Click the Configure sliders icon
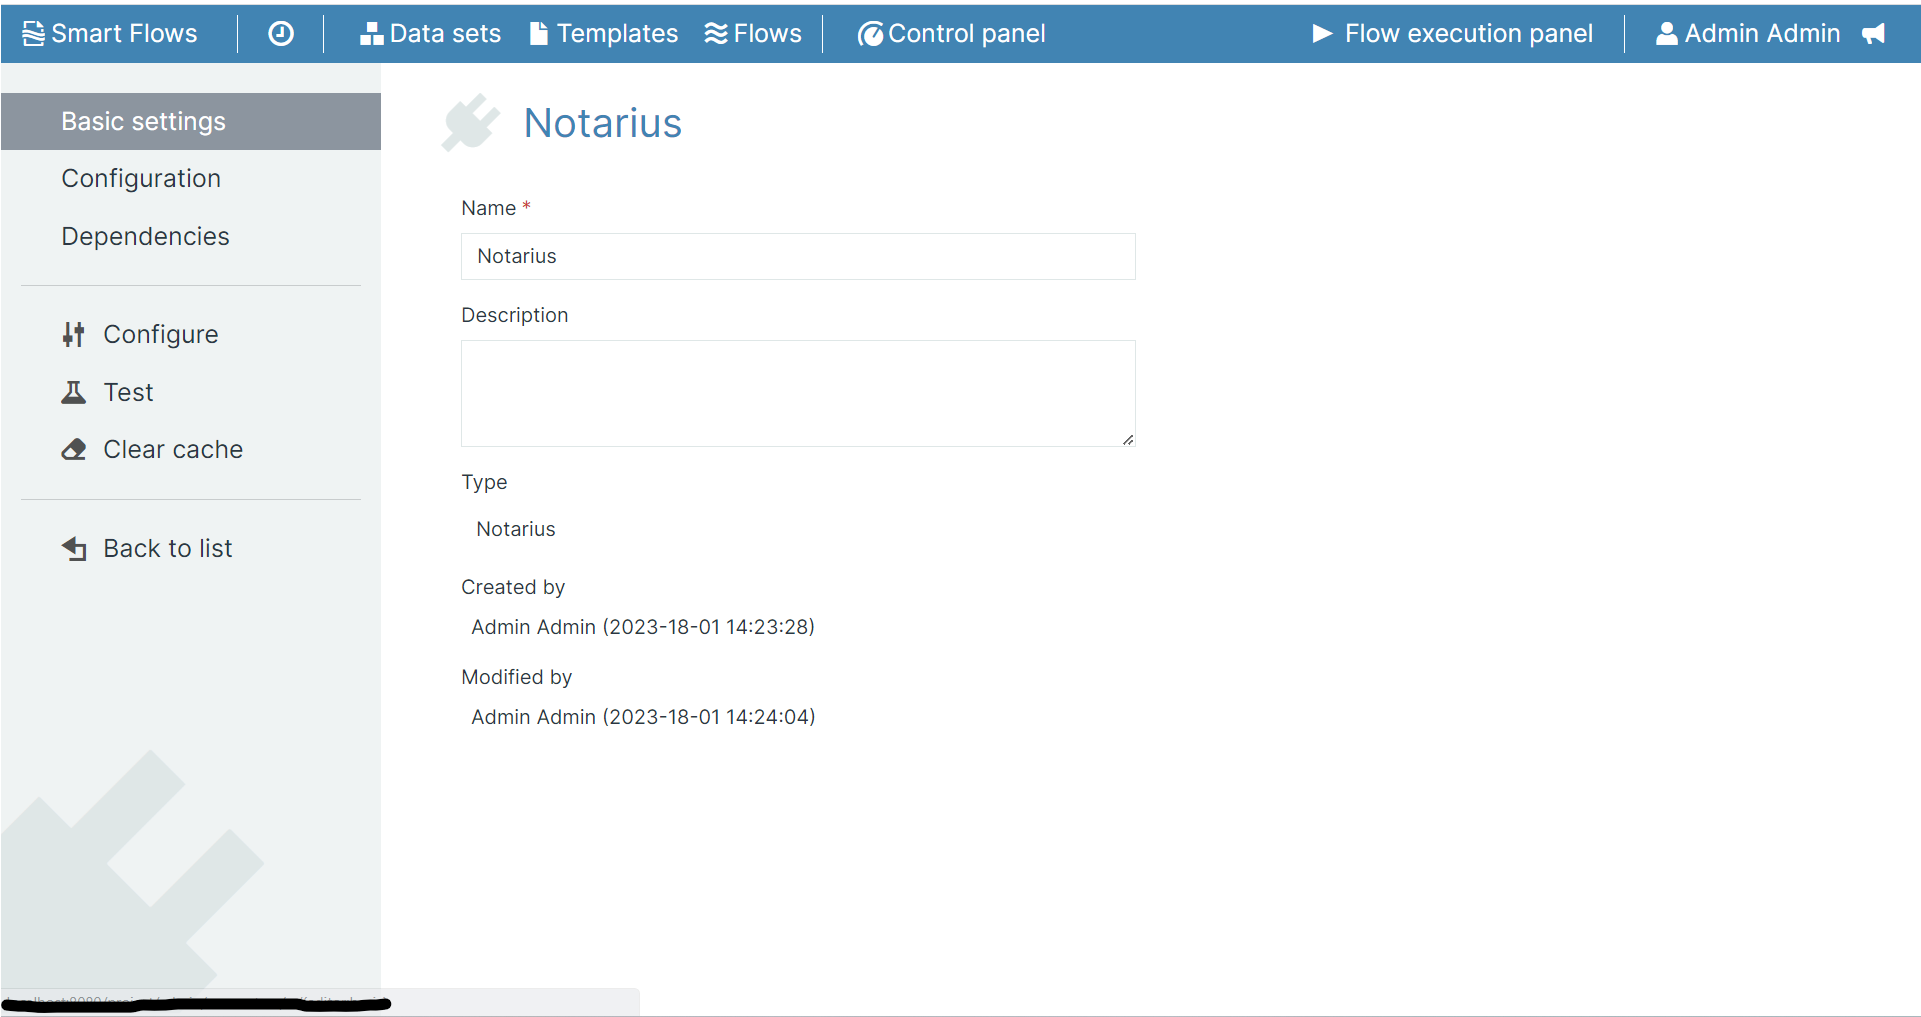 (x=73, y=334)
